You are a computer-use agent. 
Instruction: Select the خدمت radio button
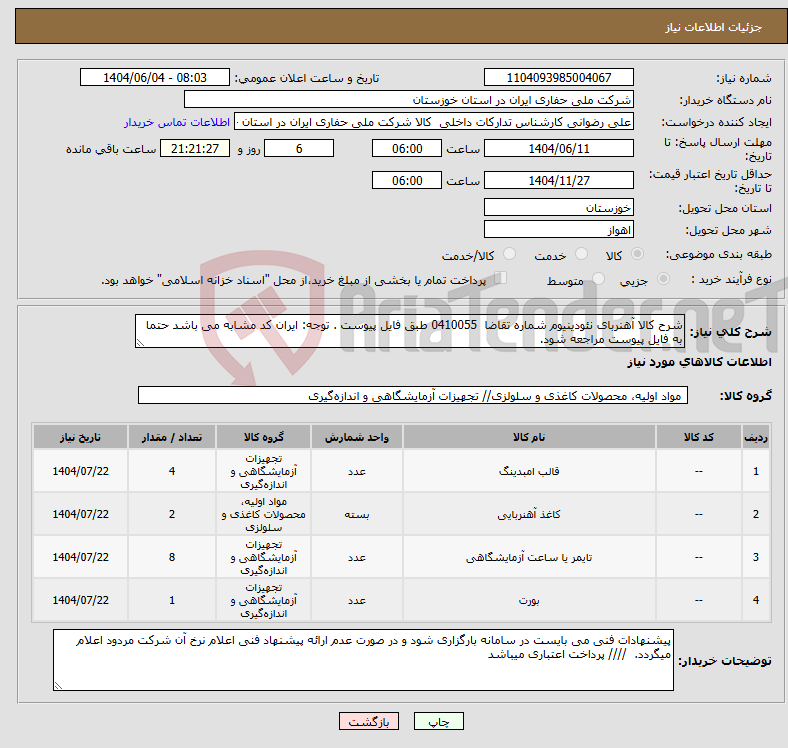(x=581, y=254)
